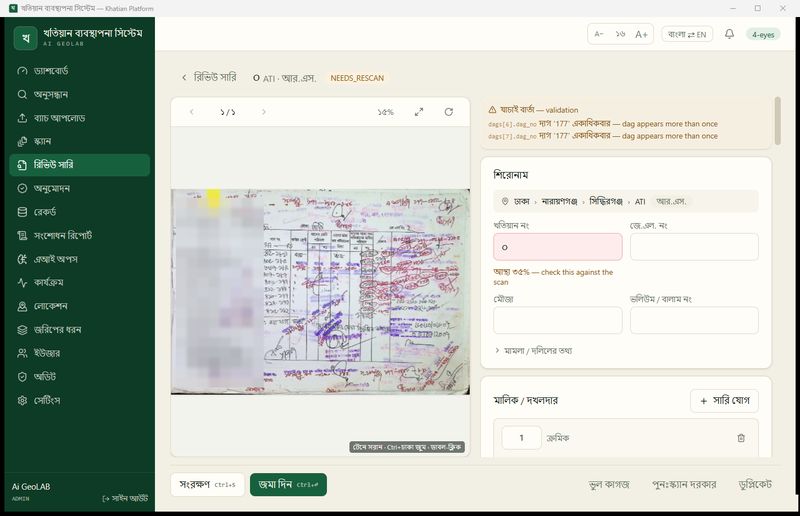Click the ইউজার people icon
This screenshot has width=800, height=516.
[x=22, y=353]
